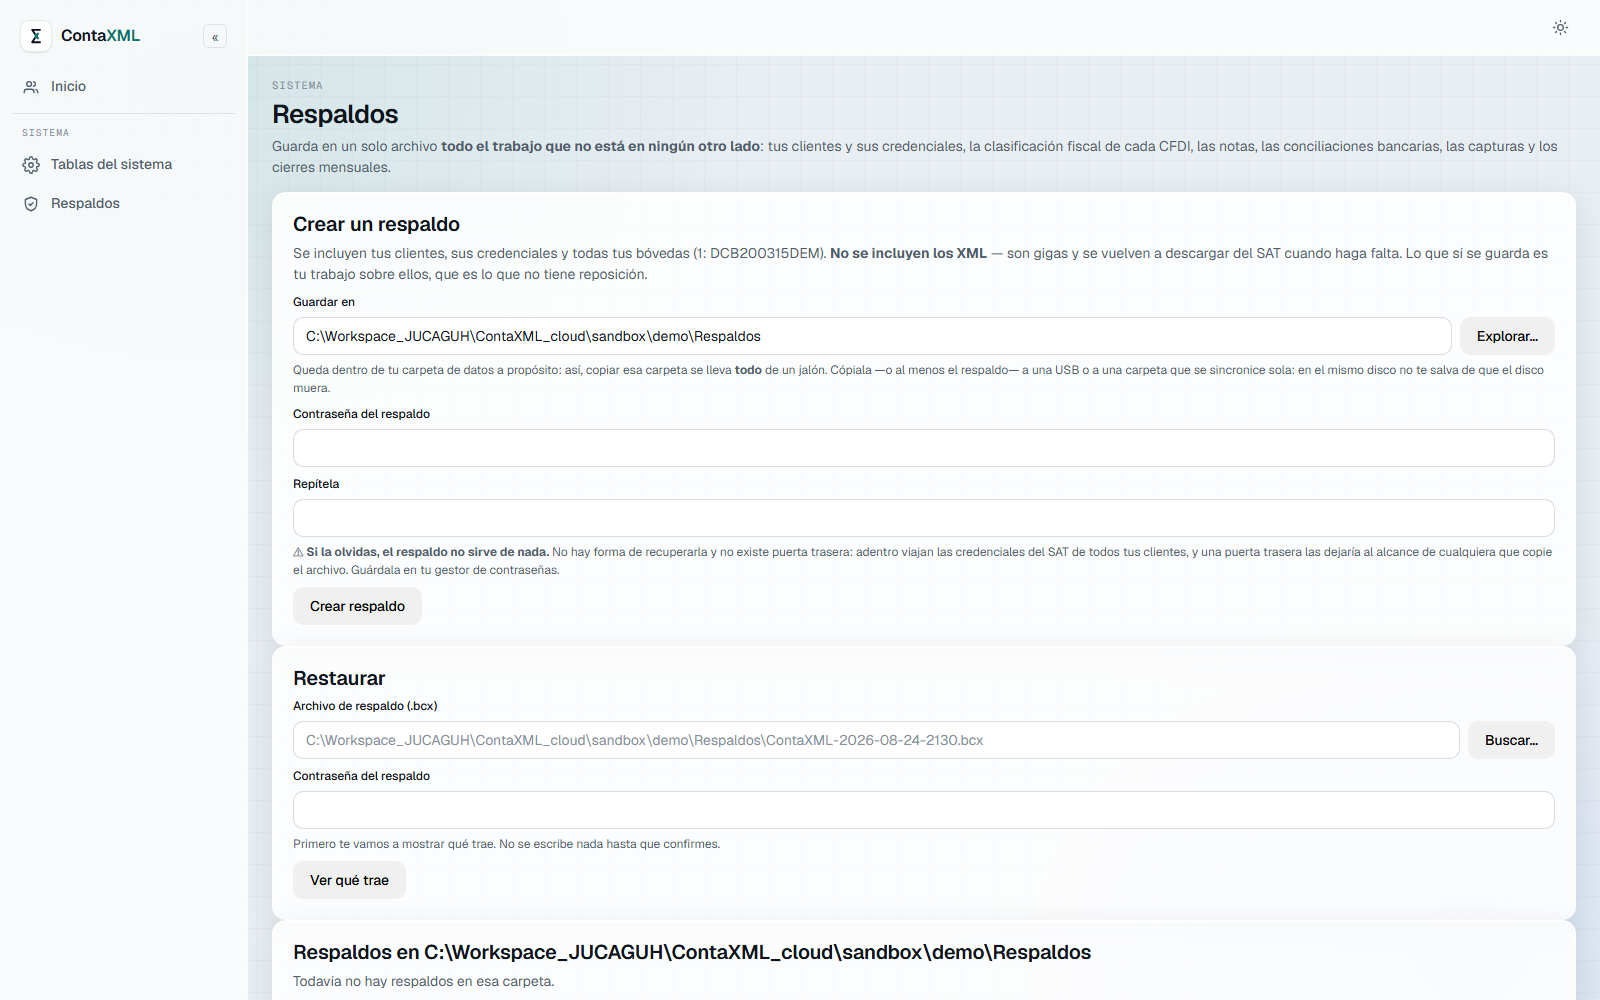Click the 'No se incluyen los XML' bold text
Image resolution: width=1600 pixels, height=1000 pixels.
(908, 254)
